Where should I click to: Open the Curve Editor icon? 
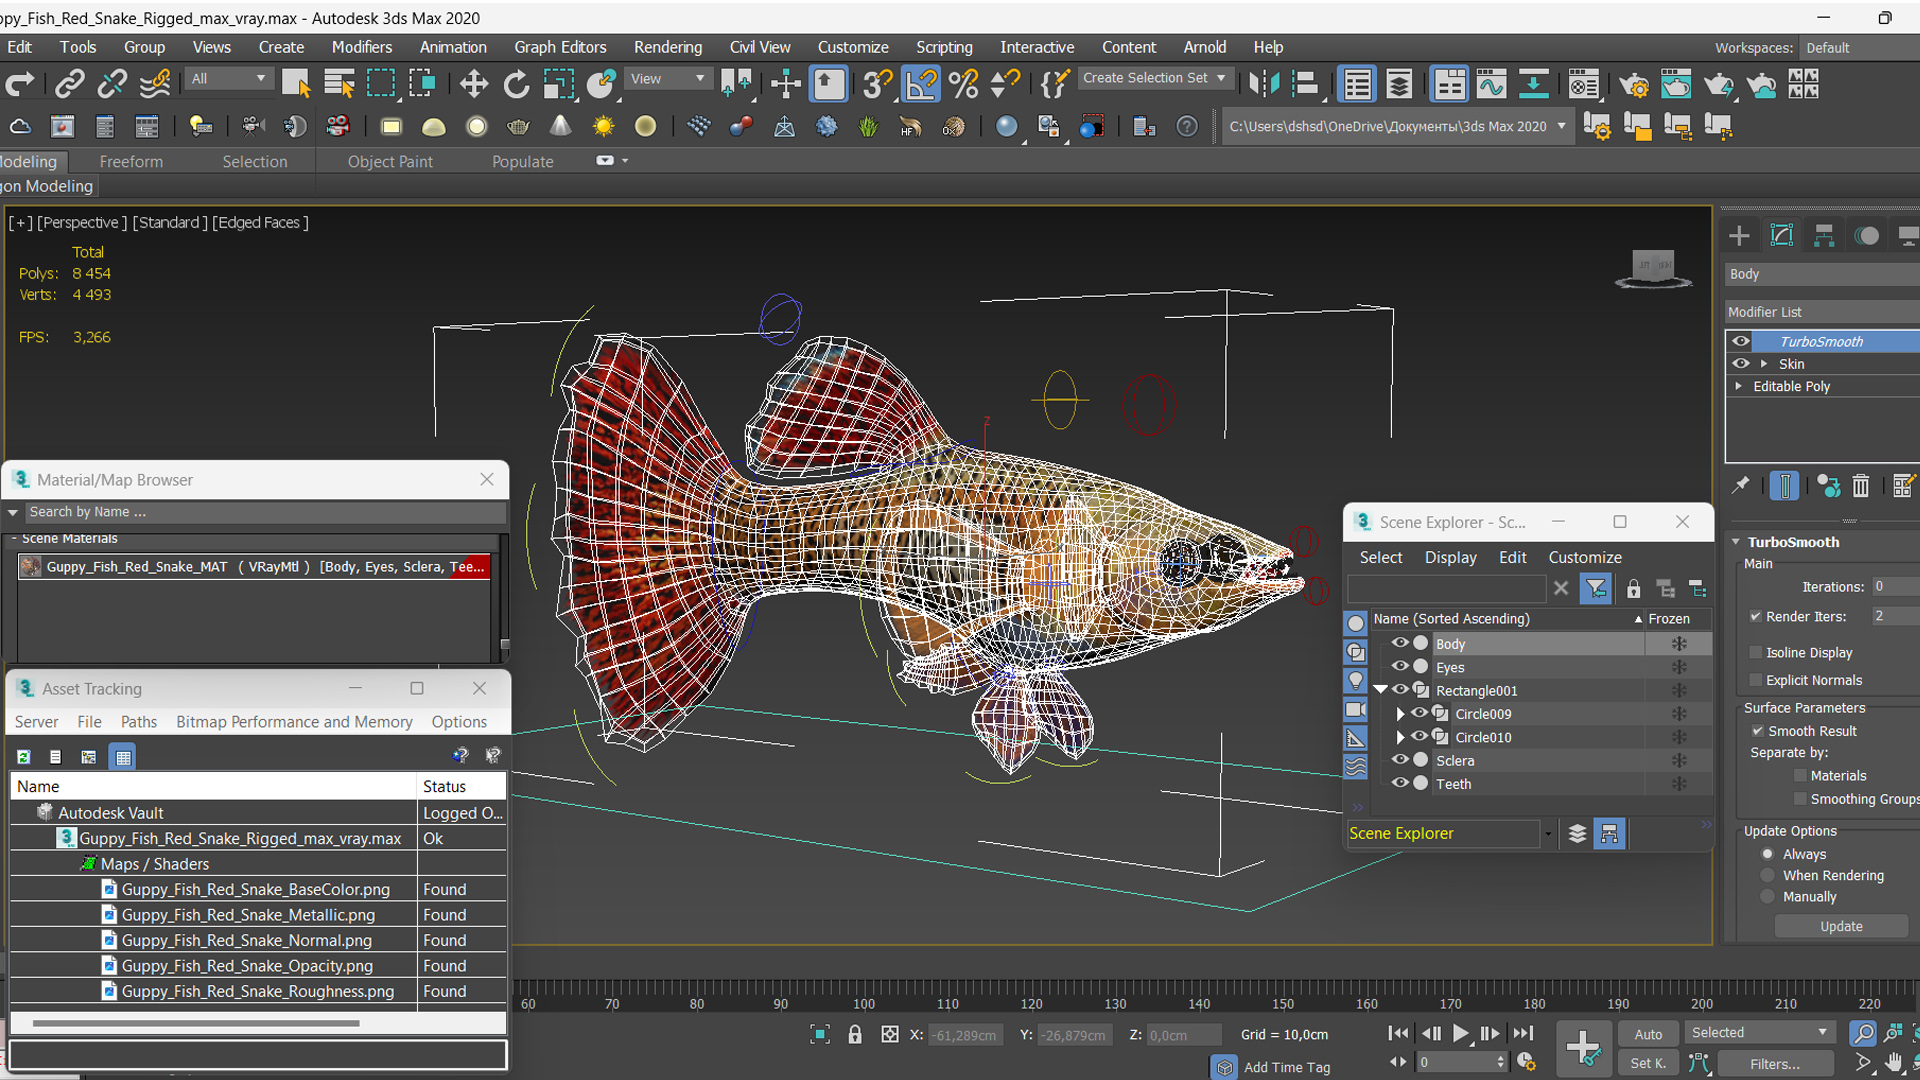click(1491, 85)
